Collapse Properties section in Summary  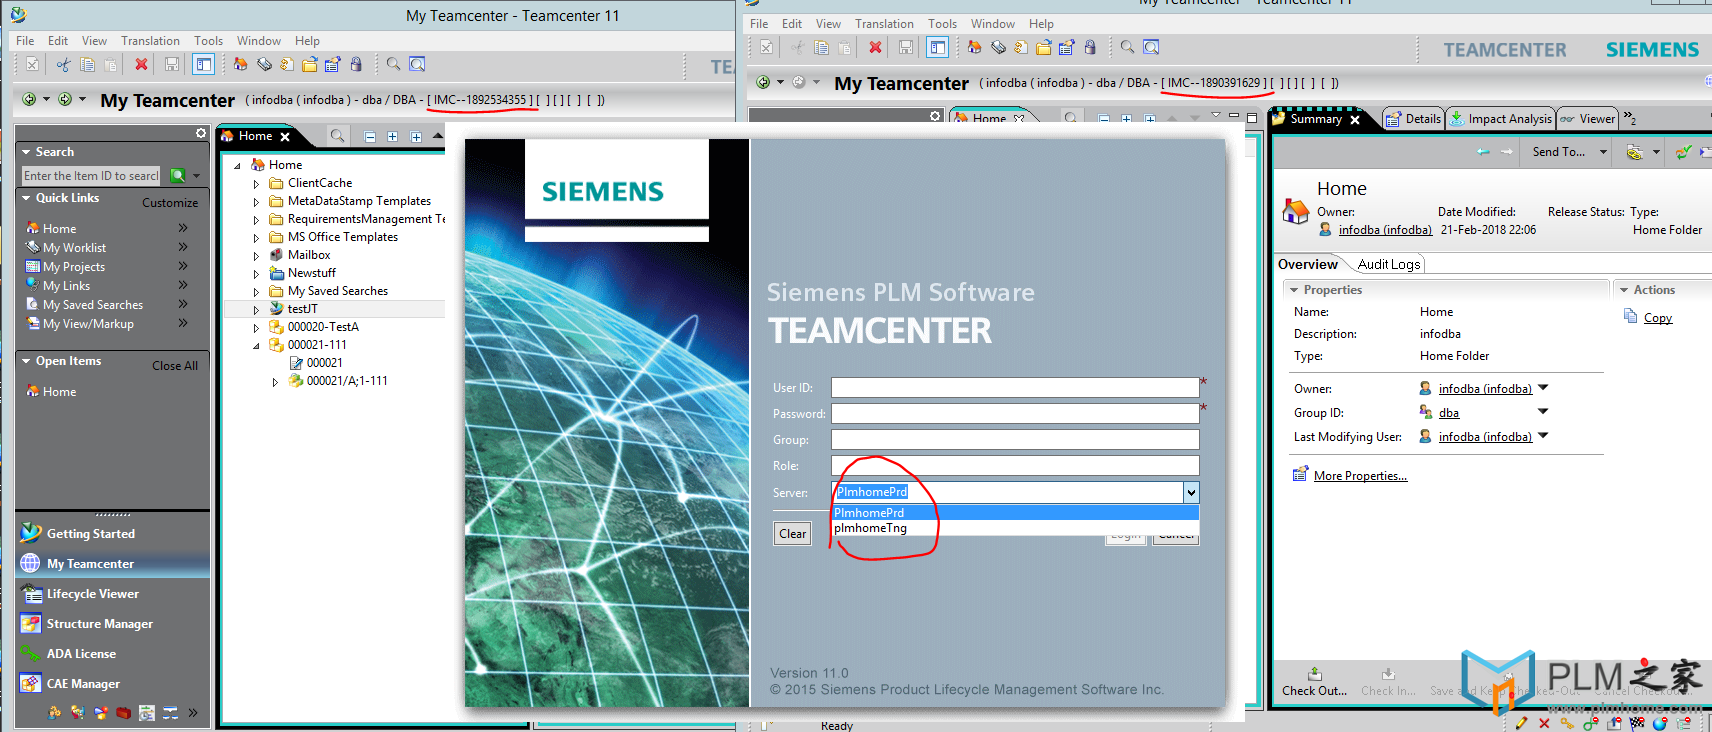click(x=1294, y=290)
